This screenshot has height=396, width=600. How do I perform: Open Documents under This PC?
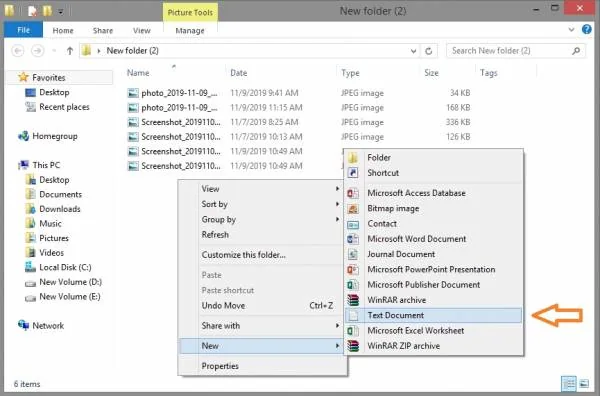(x=60, y=194)
